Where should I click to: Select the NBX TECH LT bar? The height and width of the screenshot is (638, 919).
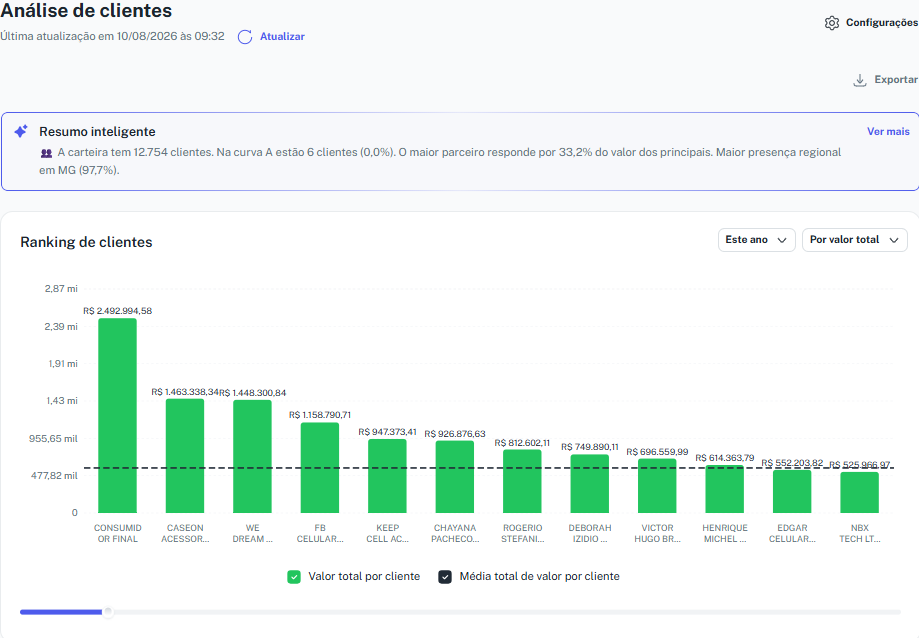[x=859, y=493]
